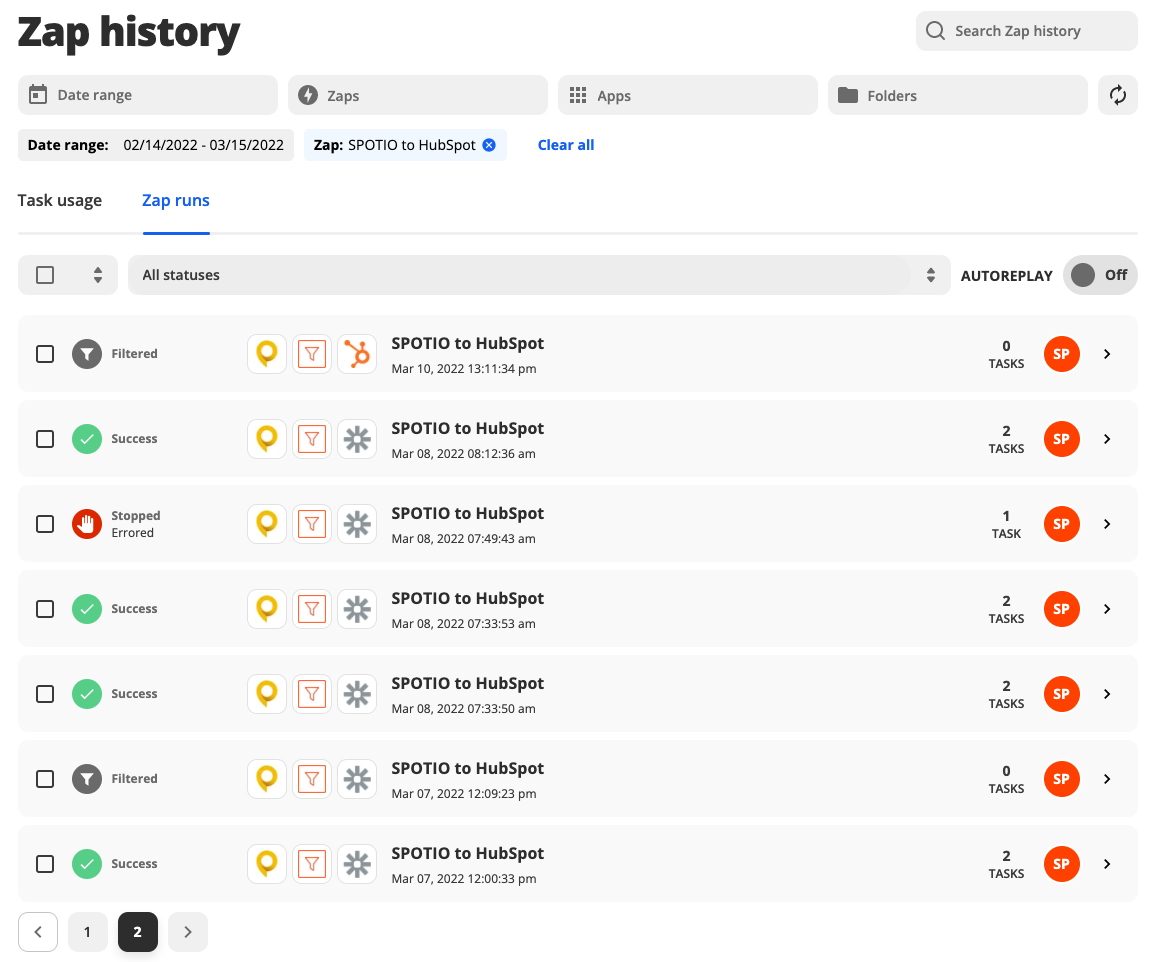1151x962 pixels.
Task: Turn on the Autoreplay toggle
Action: [x=1100, y=275]
